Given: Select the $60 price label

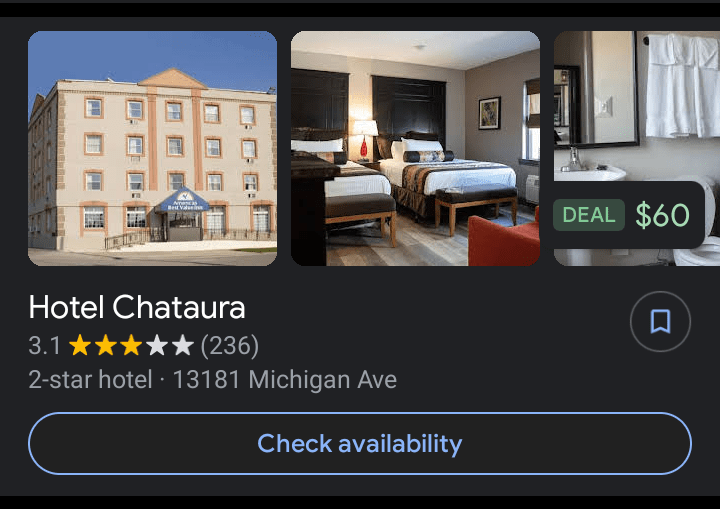Looking at the screenshot, I should tap(663, 215).
